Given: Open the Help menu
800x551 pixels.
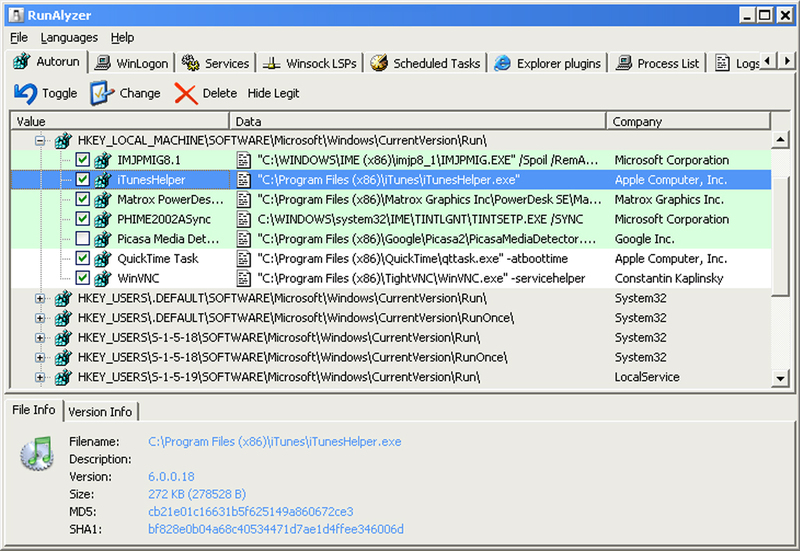Looking at the screenshot, I should (x=122, y=38).
